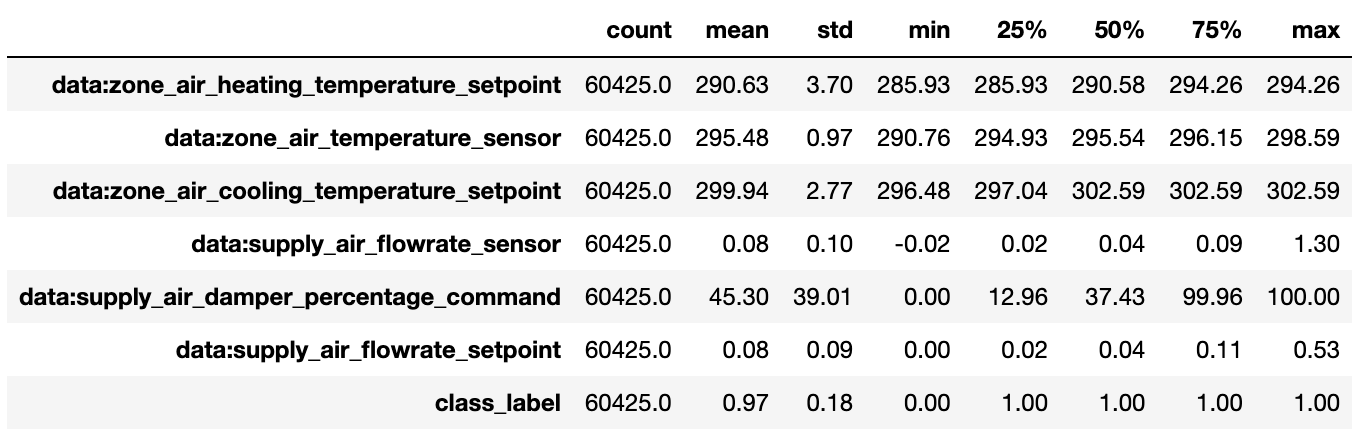
Task: Select the 50% column header
Action: (x=1119, y=31)
